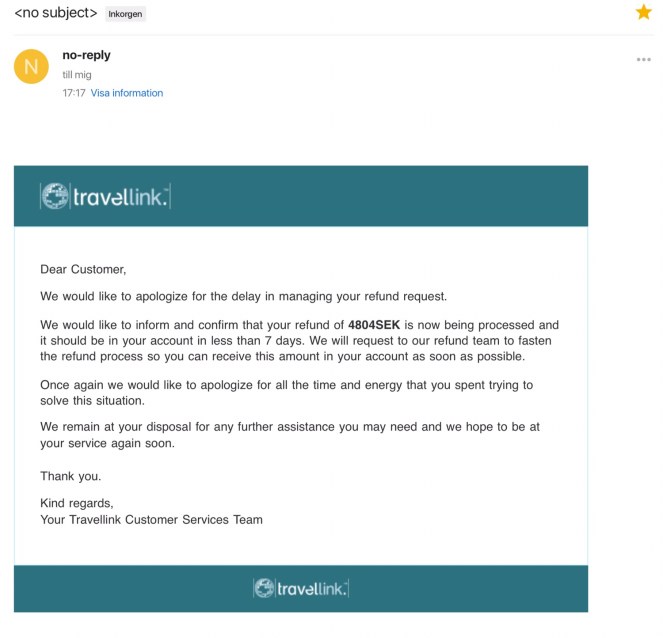Image resolution: width=663 pixels, height=638 pixels.
Task: Click the 'Dear Customer,' greeting line
Action: click(83, 269)
